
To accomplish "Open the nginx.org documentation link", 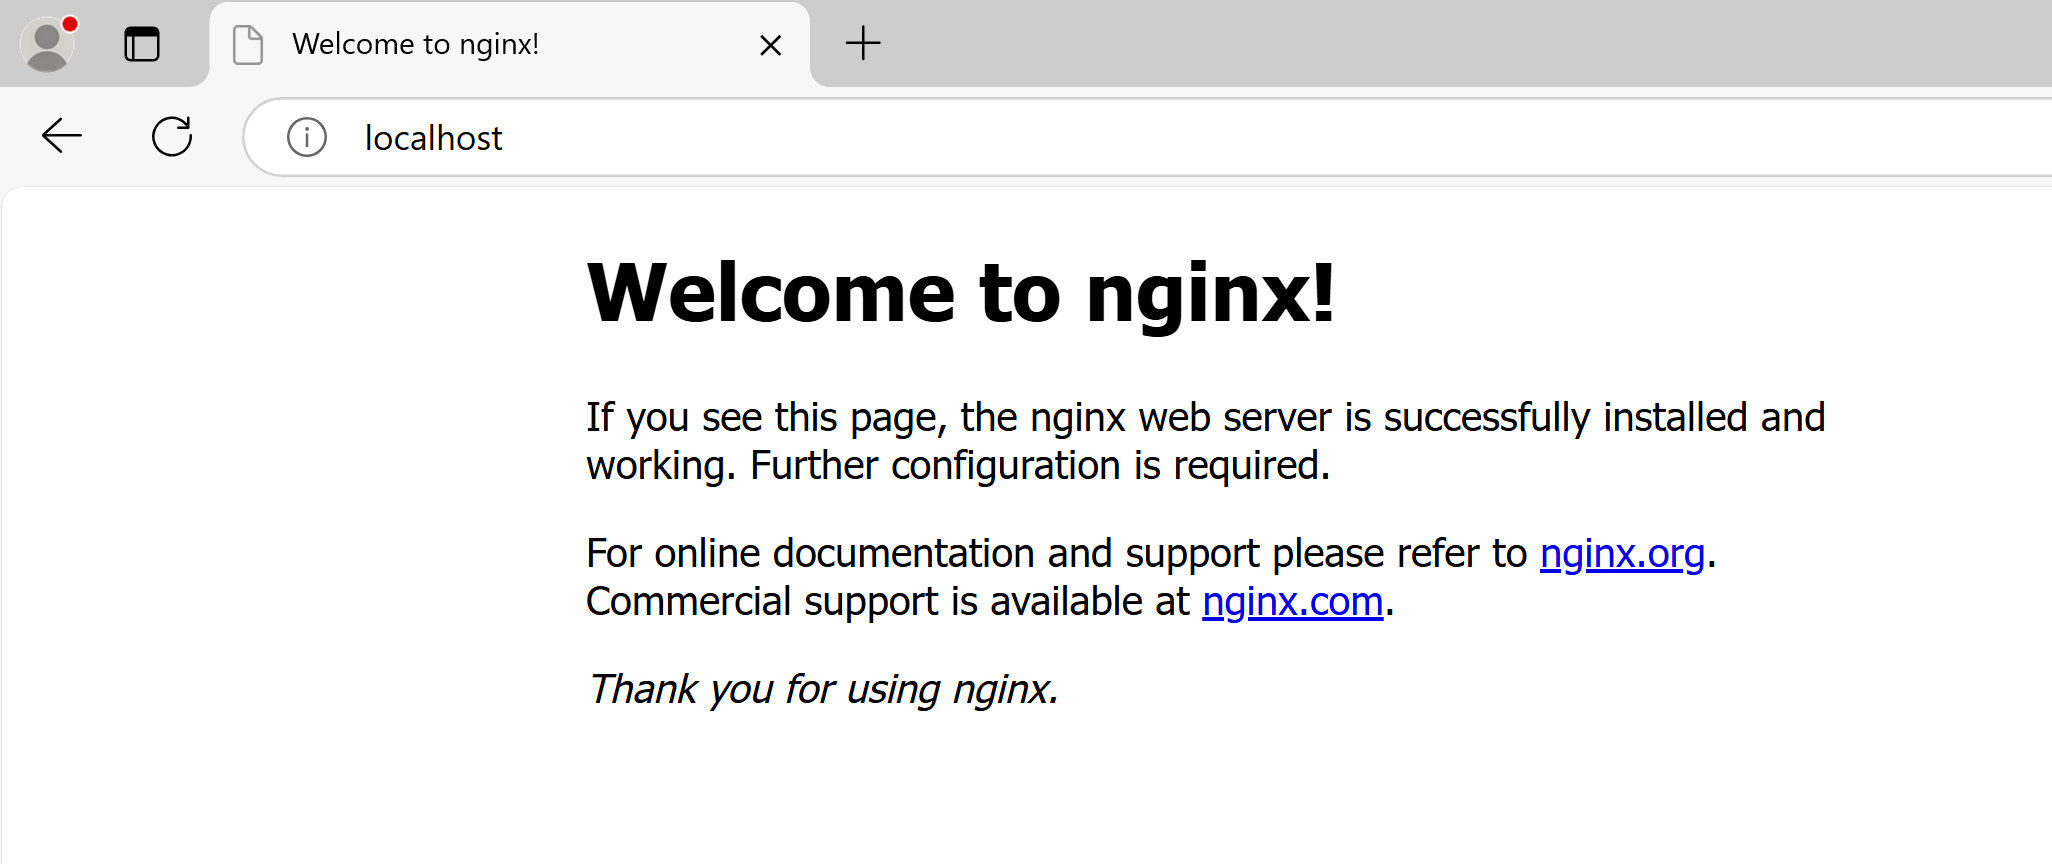I will coord(1622,553).
